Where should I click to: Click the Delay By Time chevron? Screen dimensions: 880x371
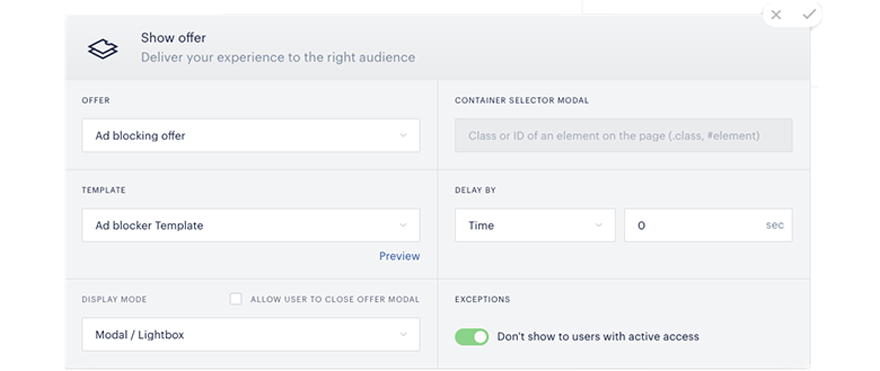click(x=598, y=226)
